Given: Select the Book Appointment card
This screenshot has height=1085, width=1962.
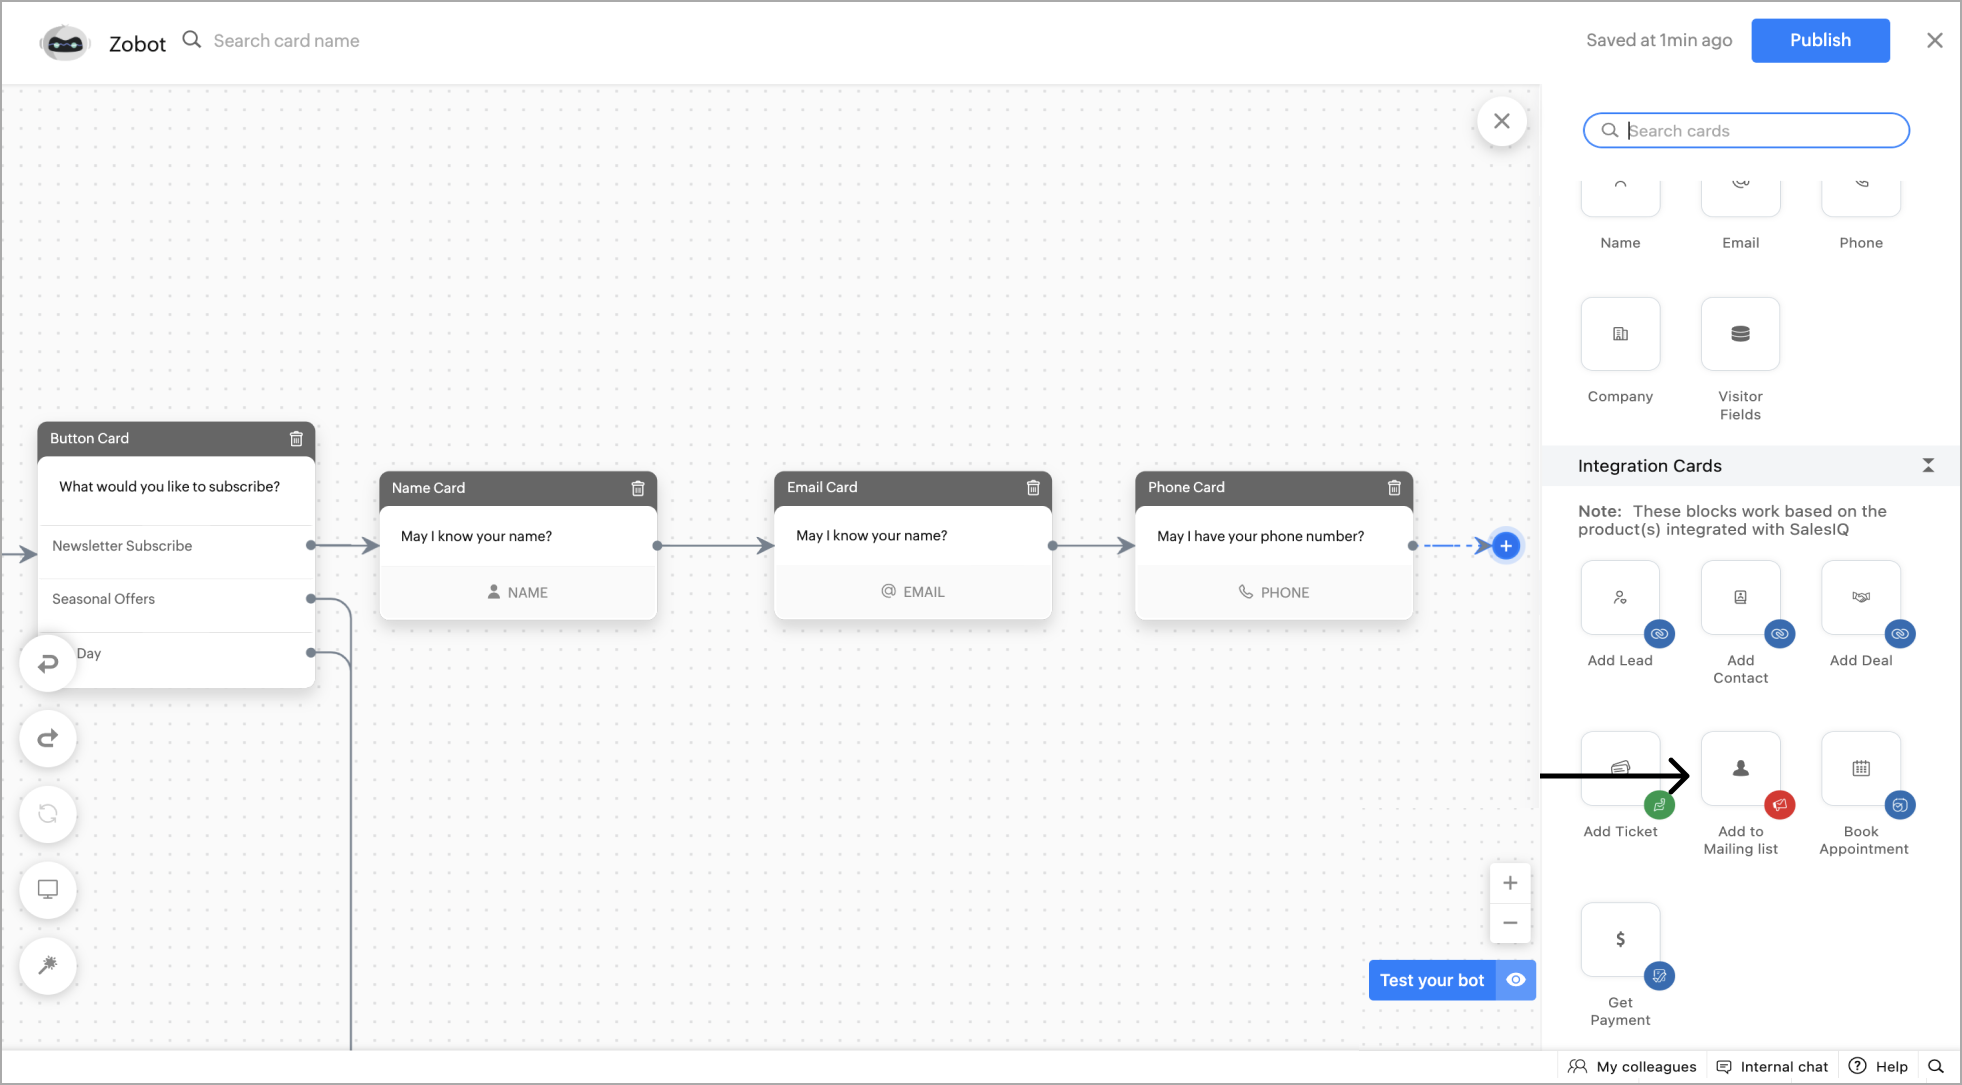Looking at the screenshot, I should 1860,769.
